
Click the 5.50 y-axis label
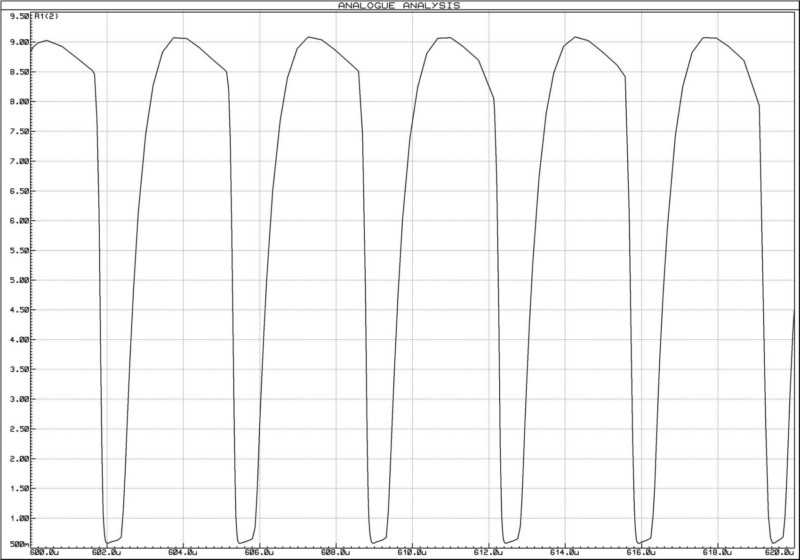(19, 250)
